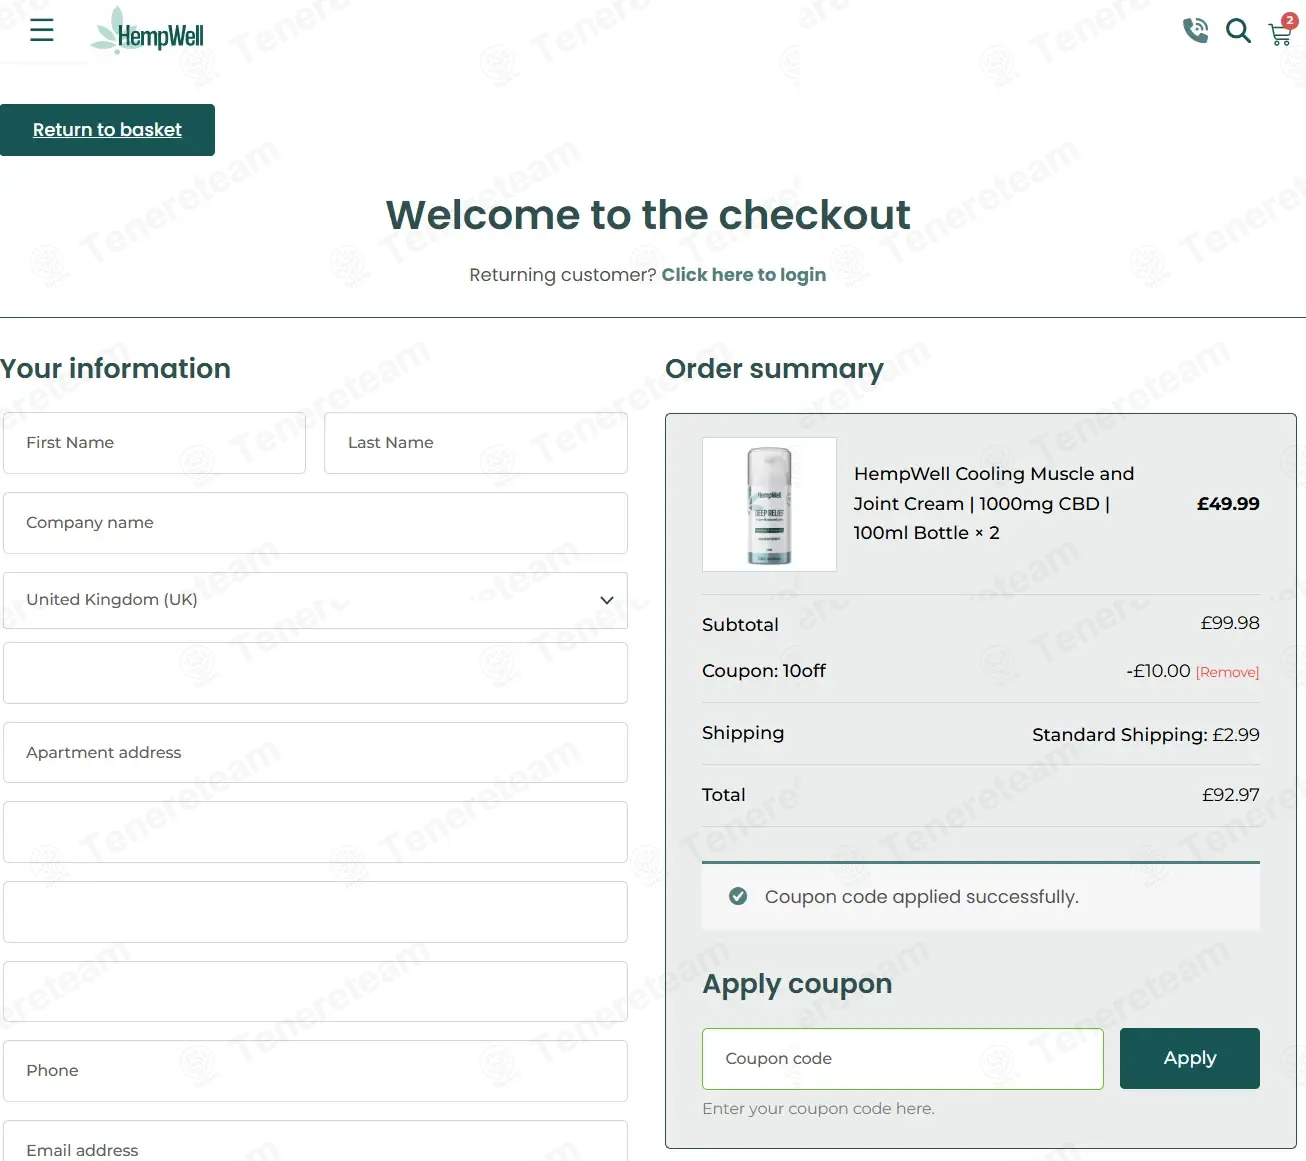Click the Coupon code input field
The image size is (1306, 1161).
[x=903, y=1059]
